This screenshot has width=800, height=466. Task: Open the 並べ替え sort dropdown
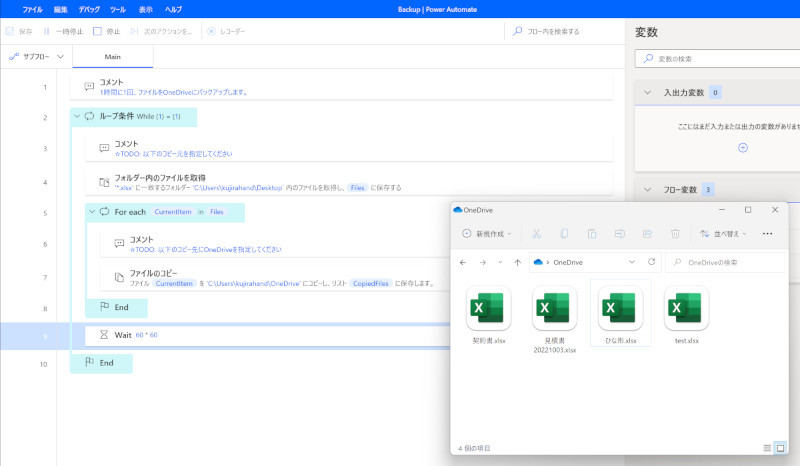pos(723,234)
